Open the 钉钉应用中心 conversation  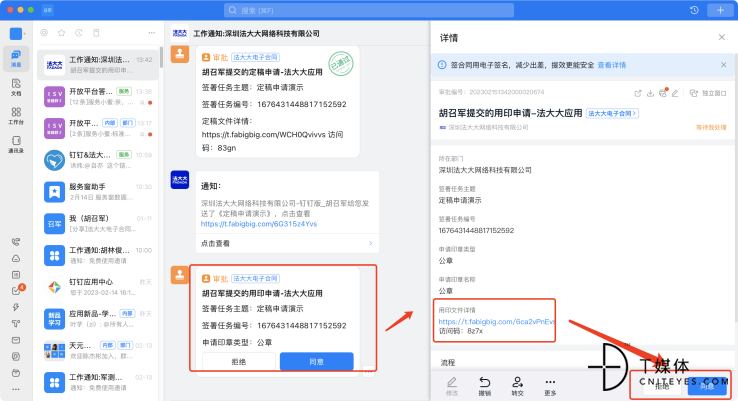click(98, 287)
